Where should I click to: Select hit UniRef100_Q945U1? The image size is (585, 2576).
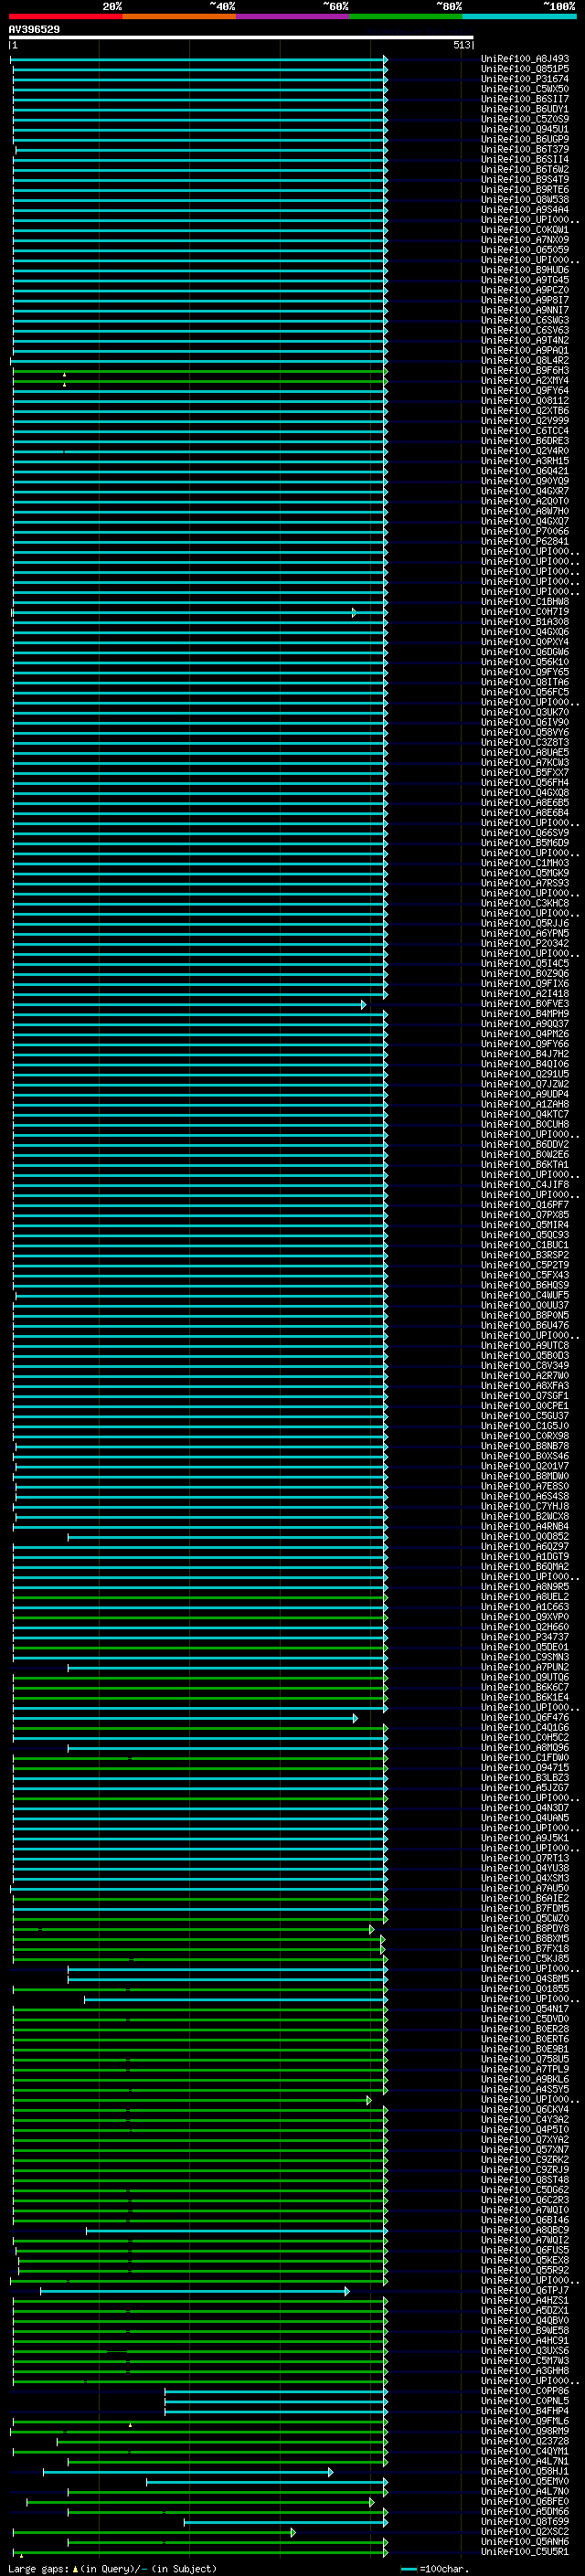(525, 129)
